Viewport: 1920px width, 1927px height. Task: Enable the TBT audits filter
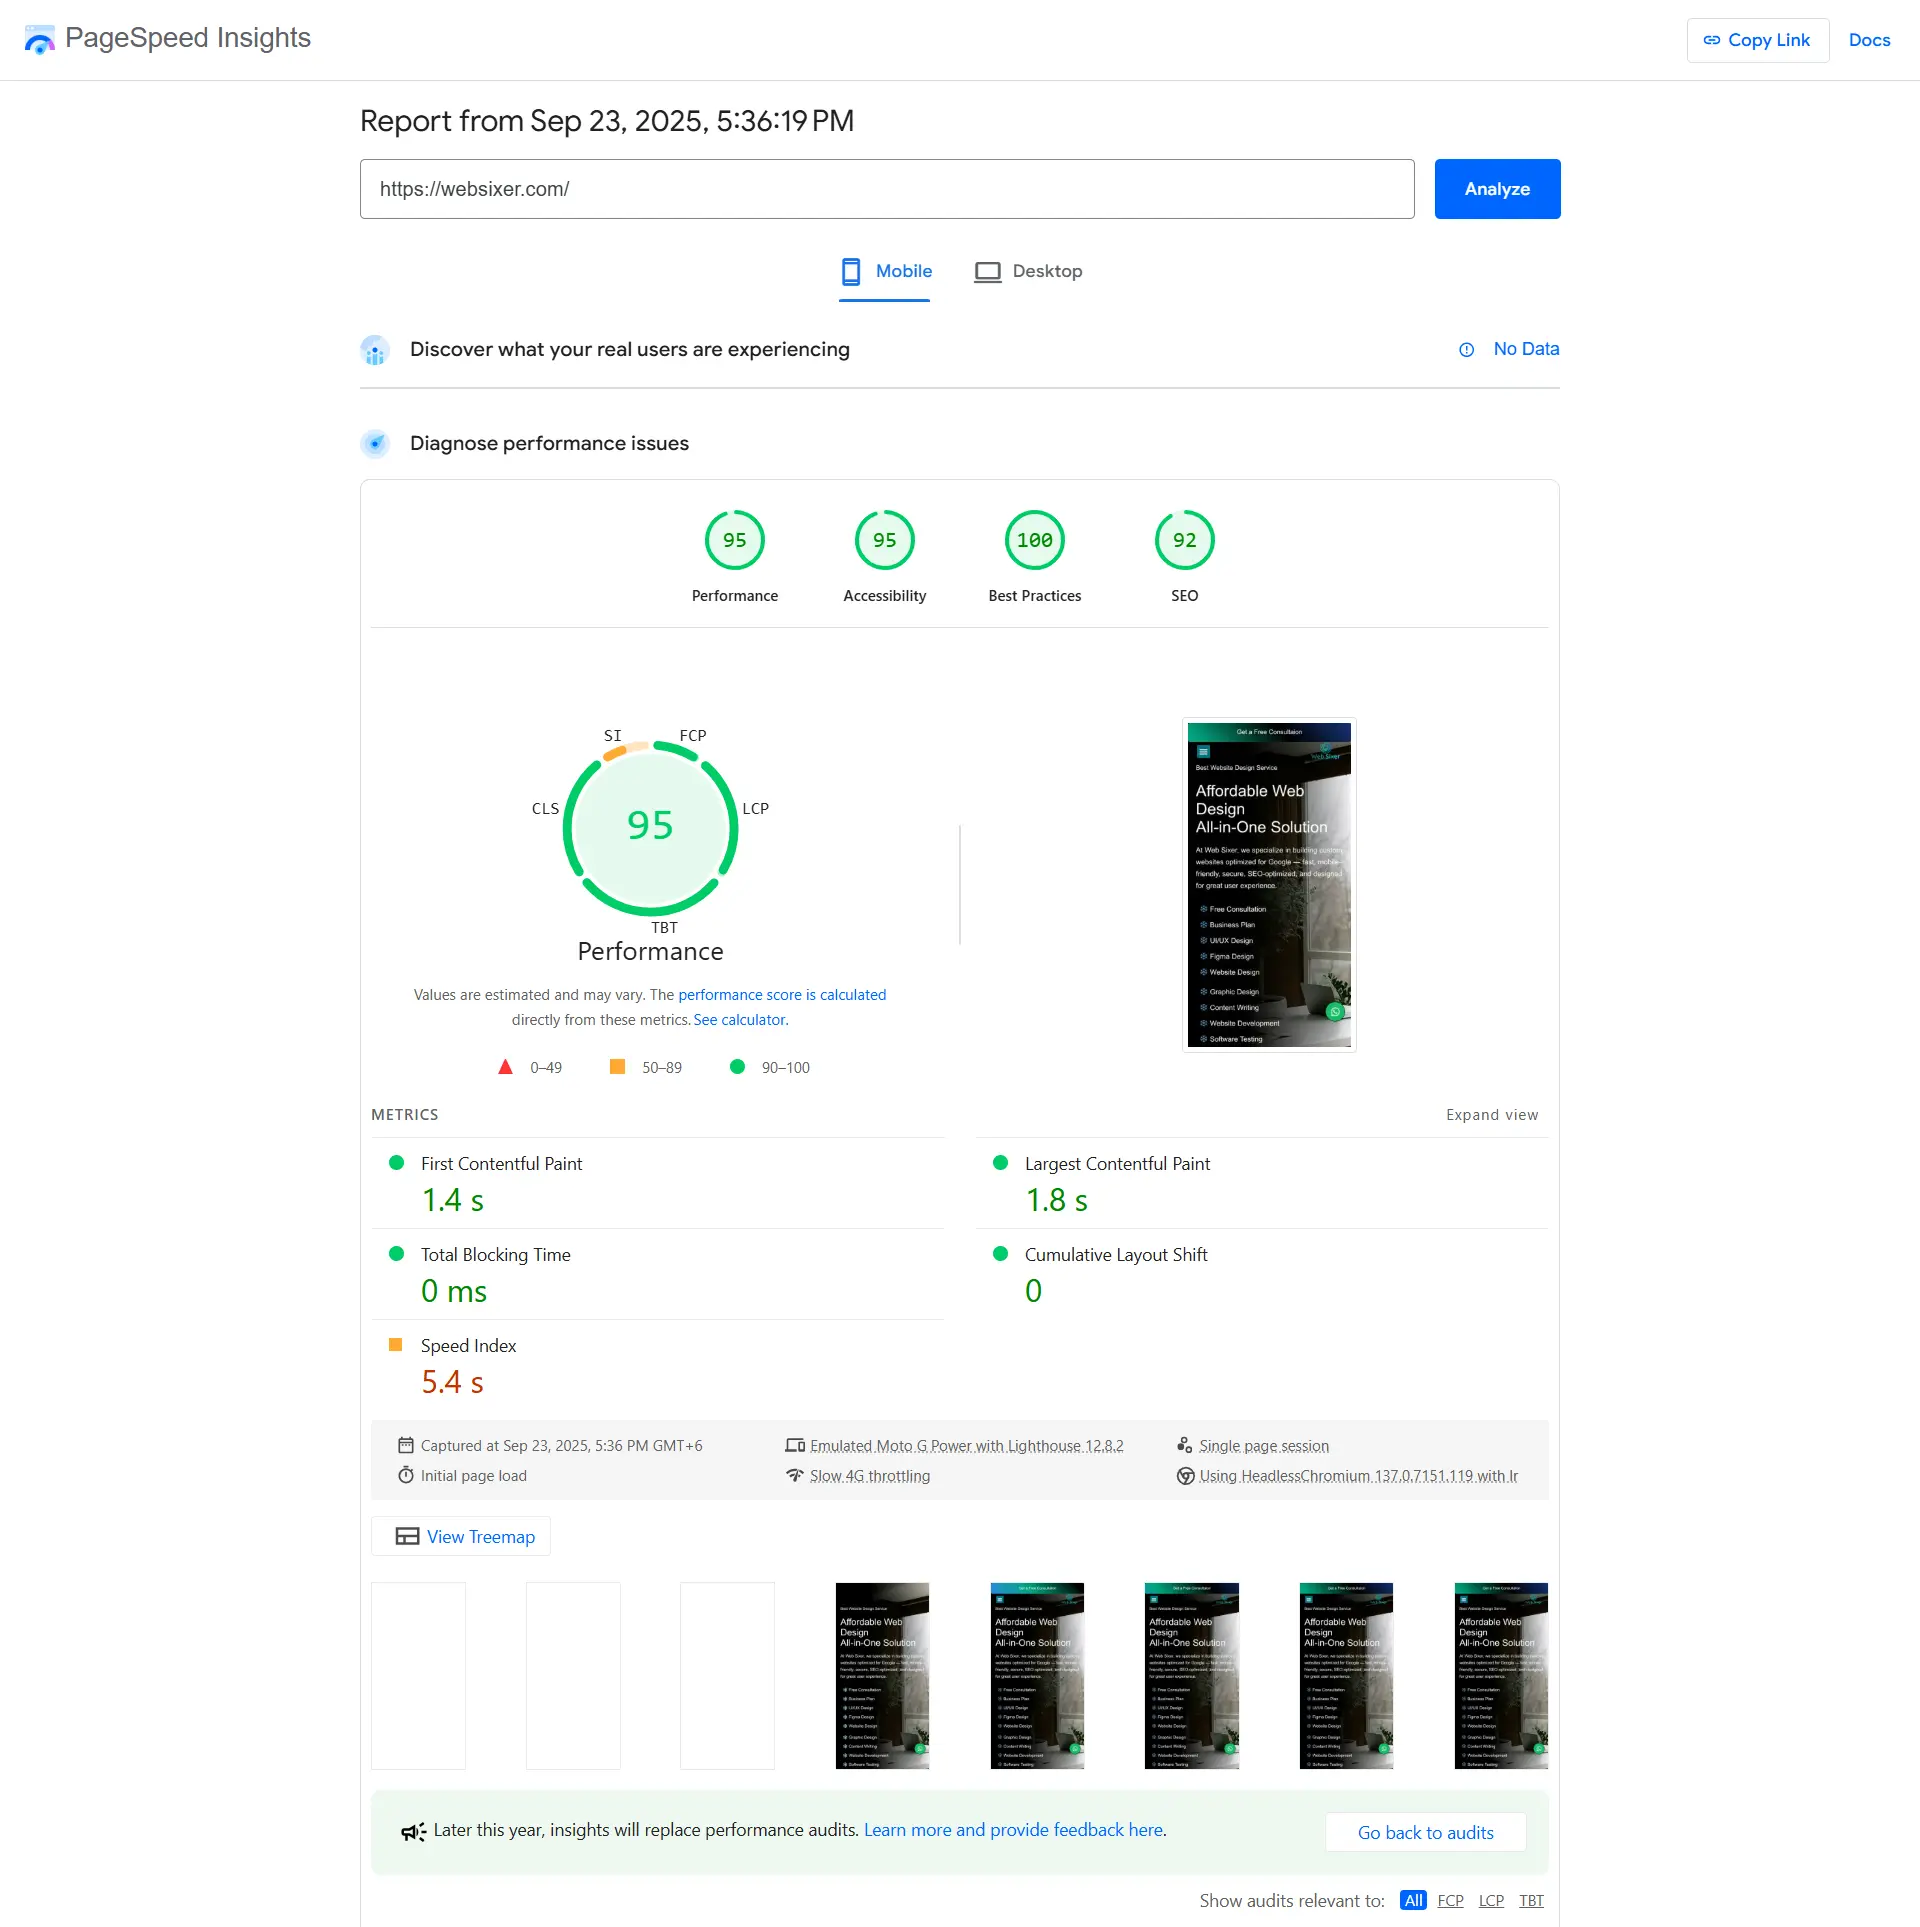click(1531, 1900)
